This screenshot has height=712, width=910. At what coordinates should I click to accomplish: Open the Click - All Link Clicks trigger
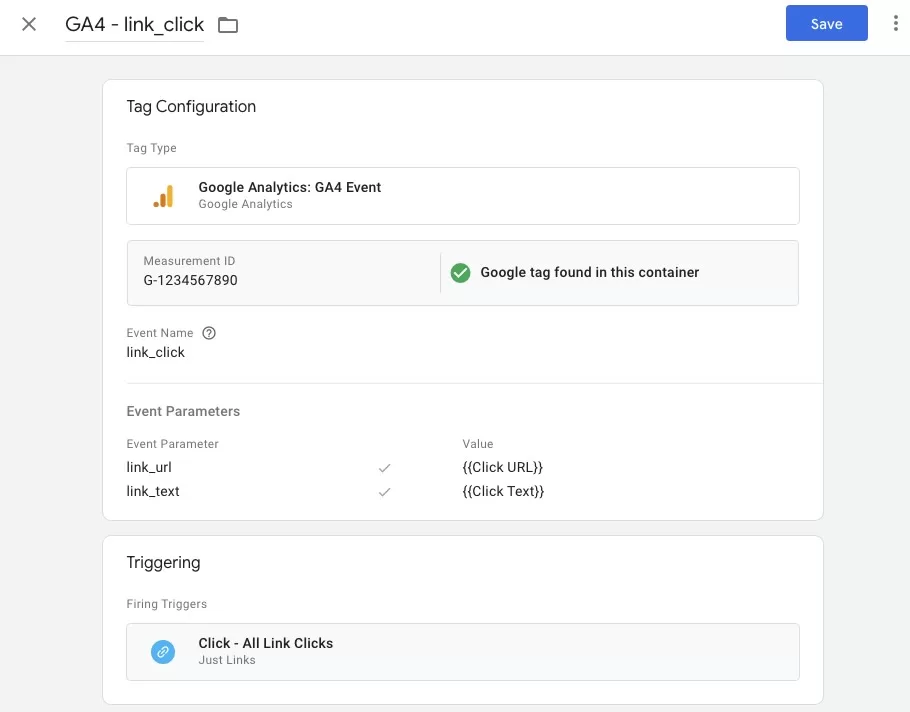266,643
